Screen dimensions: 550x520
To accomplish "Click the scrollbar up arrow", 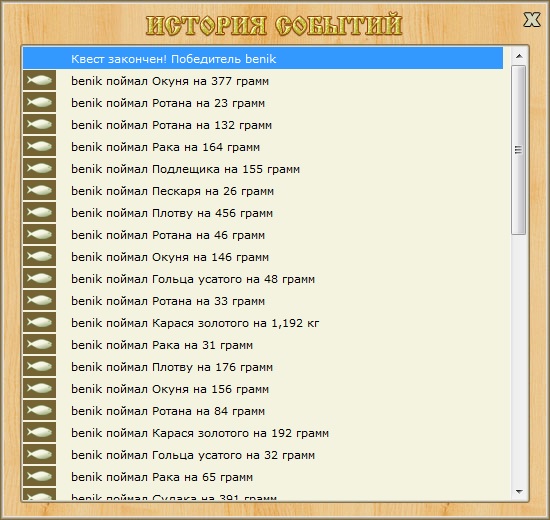I will tap(519, 56).
